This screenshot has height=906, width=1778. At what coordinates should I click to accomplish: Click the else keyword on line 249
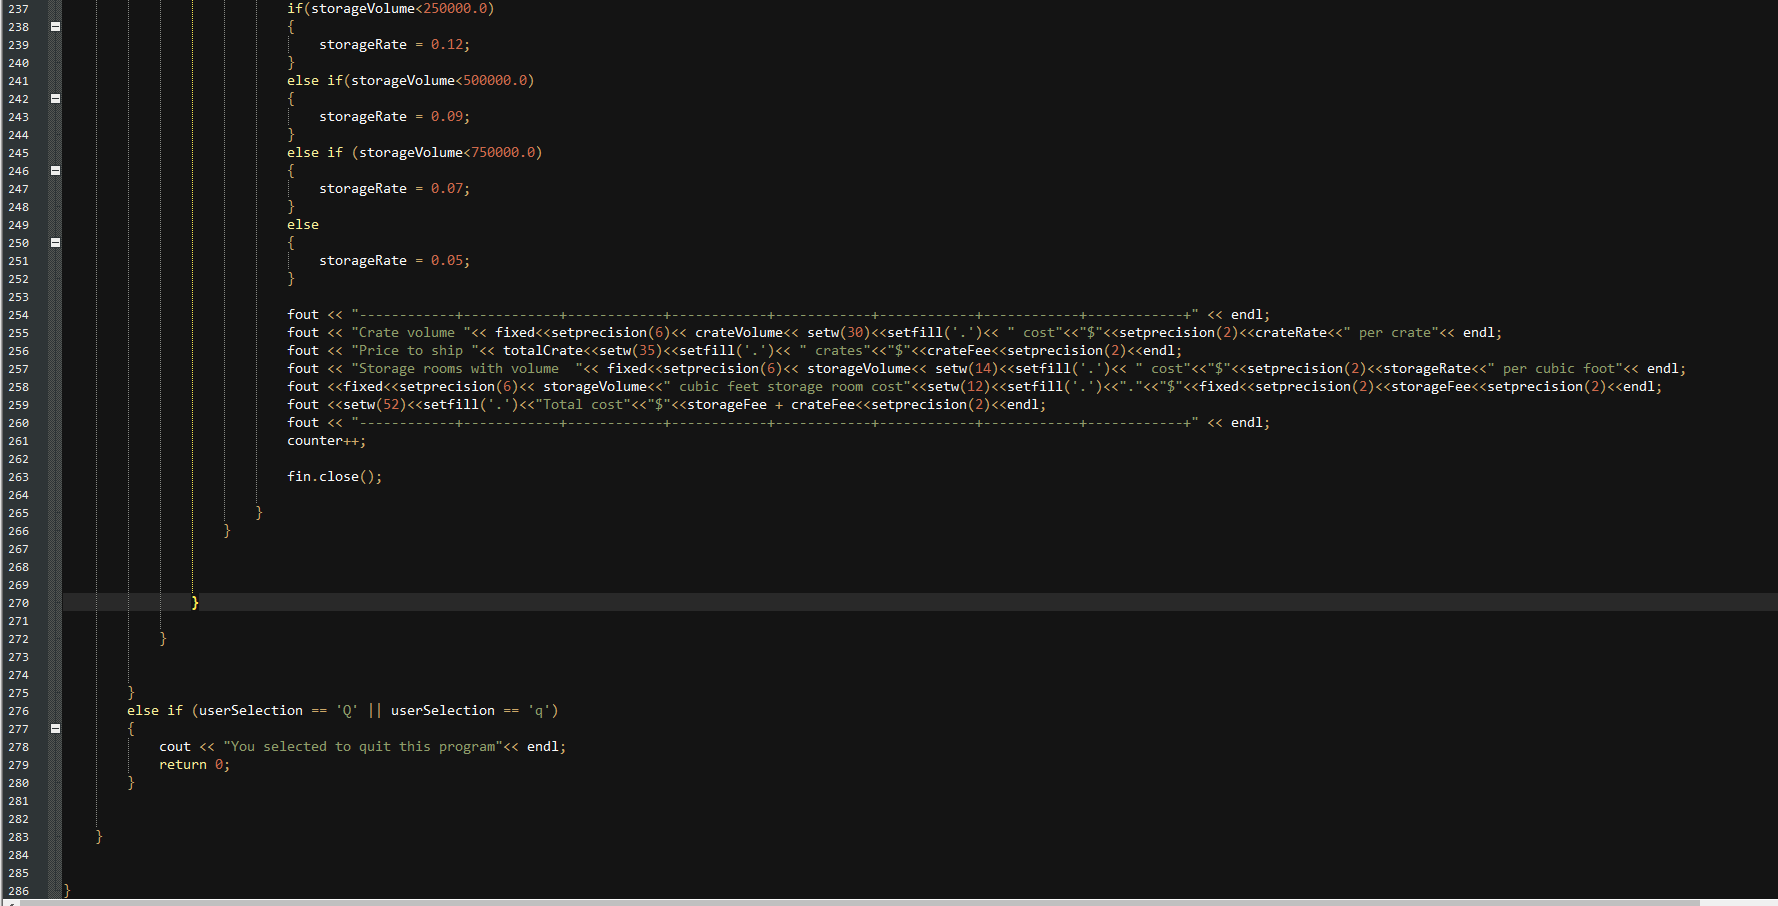pos(302,224)
